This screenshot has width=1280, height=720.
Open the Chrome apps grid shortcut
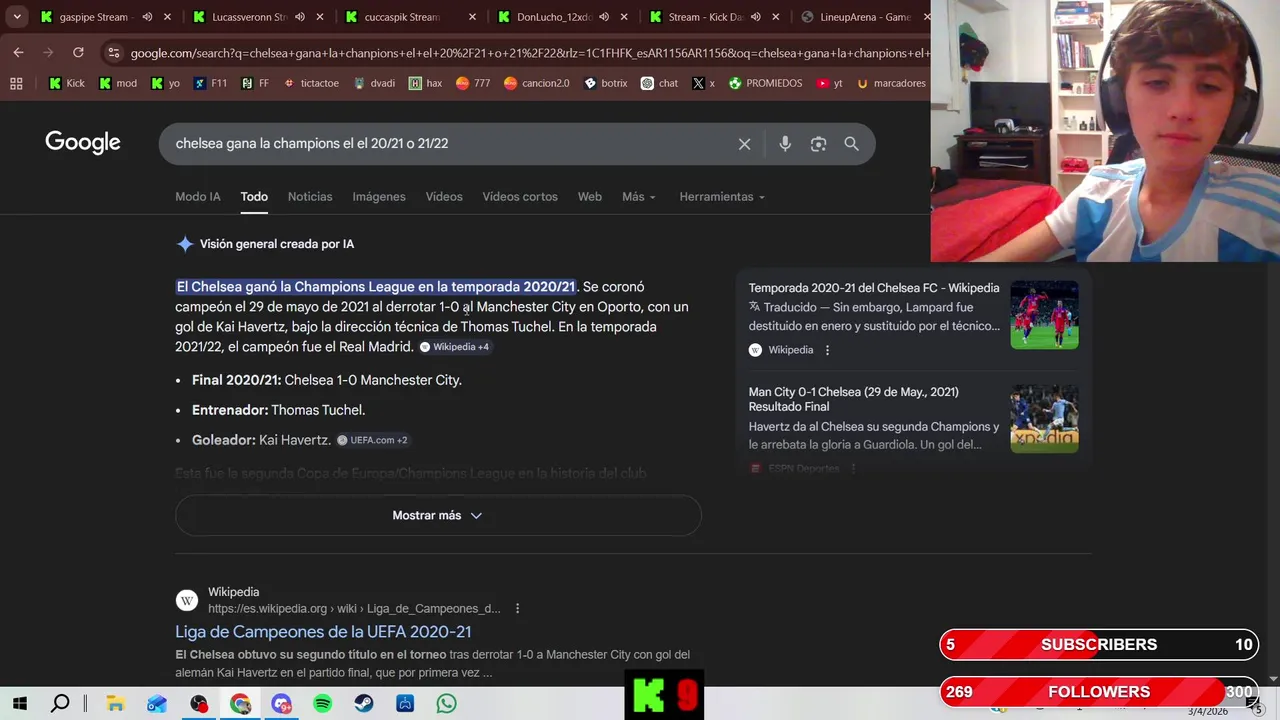click(16, 83)
